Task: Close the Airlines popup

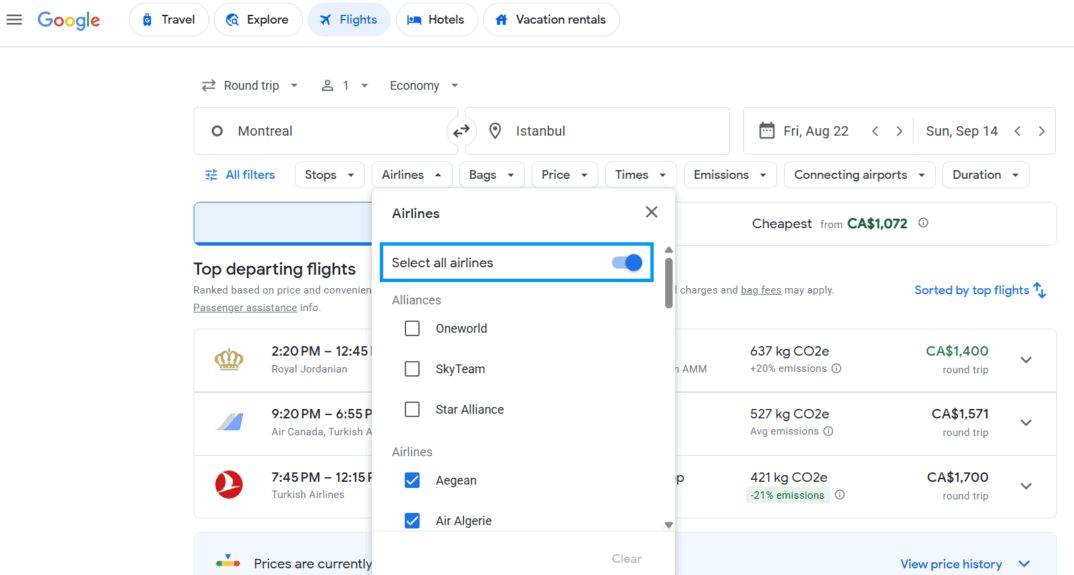Action: [651, 212]
